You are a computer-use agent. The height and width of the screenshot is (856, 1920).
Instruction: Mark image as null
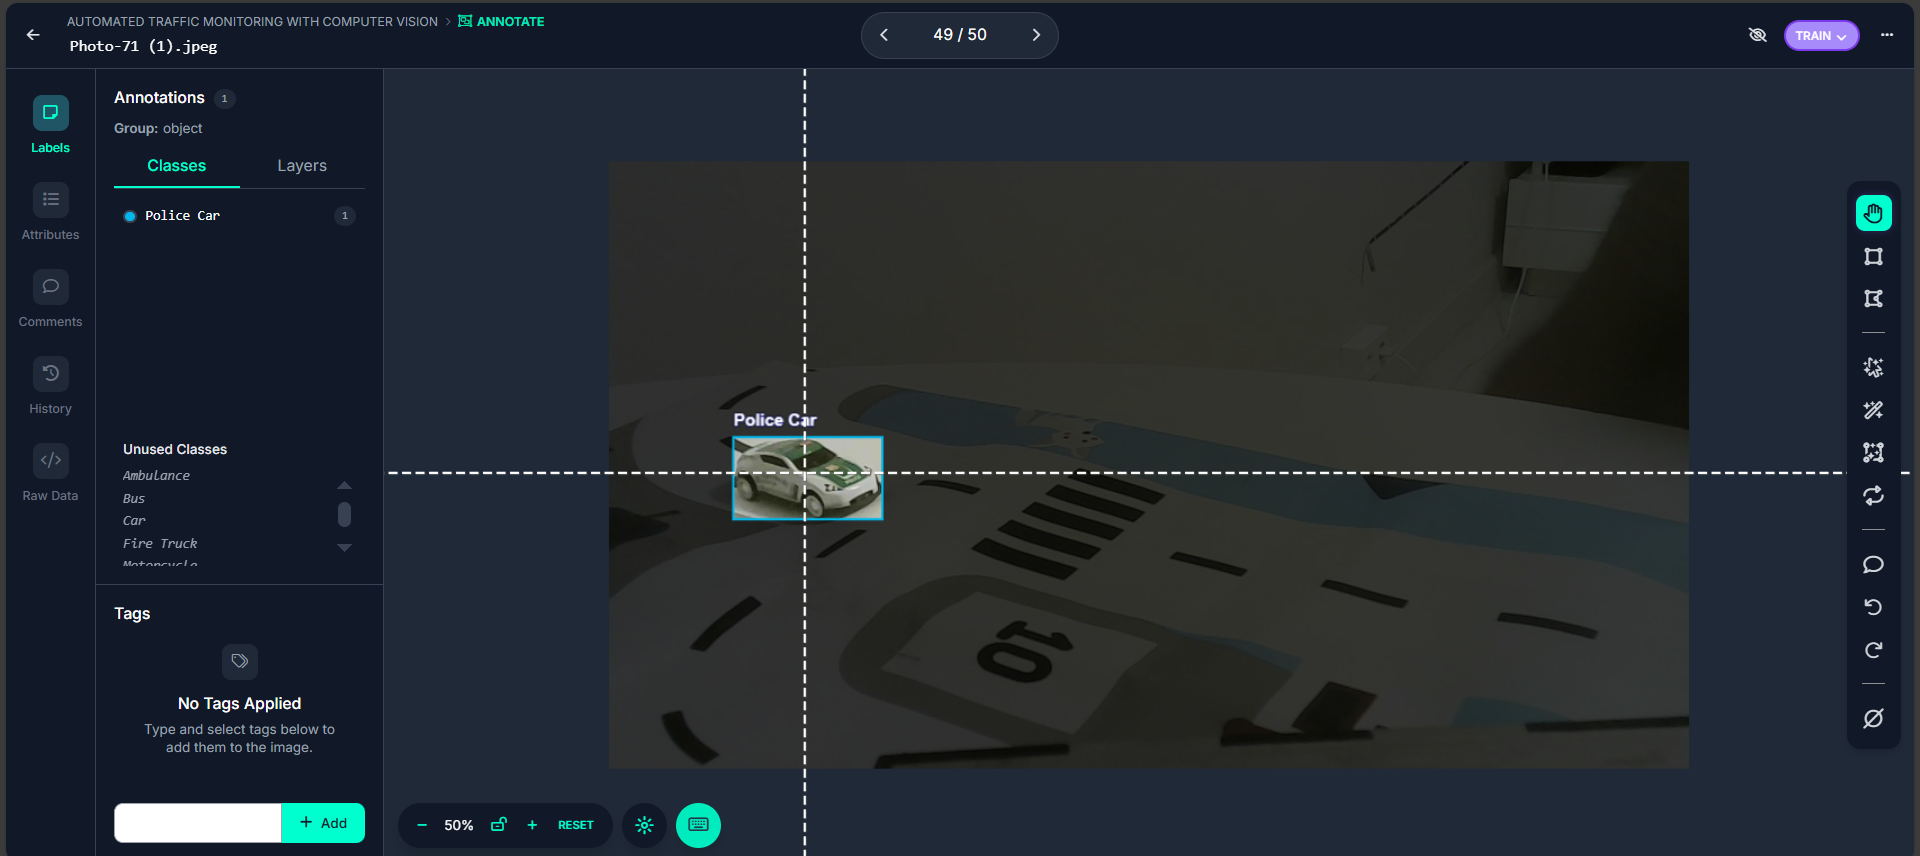1873,719
